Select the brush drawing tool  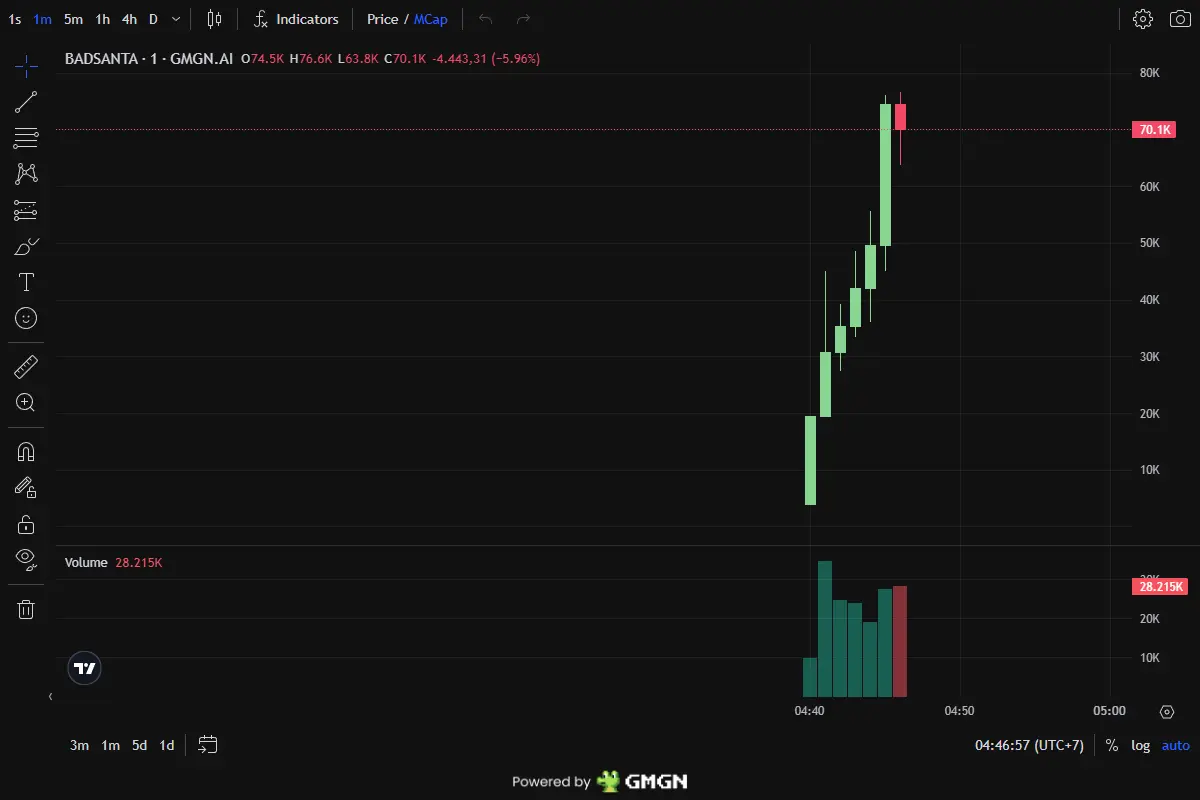[x=26, y=246]
